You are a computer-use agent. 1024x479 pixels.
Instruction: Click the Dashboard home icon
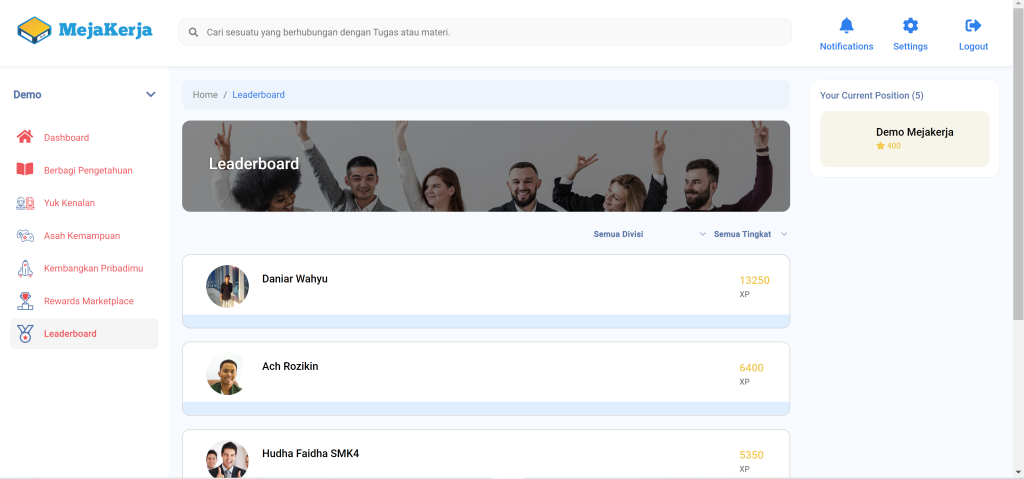point(25,137)
